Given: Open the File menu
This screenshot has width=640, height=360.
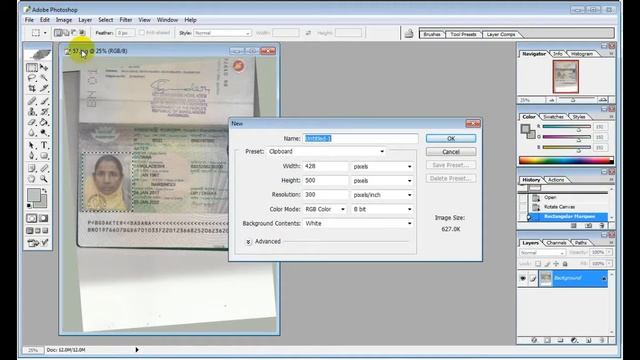Looking at the screenshot, I should click(29, 20).
